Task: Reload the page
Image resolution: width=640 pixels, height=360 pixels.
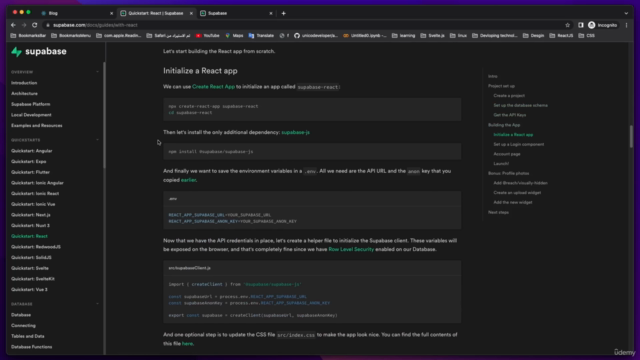Action: tap(35, 25)
